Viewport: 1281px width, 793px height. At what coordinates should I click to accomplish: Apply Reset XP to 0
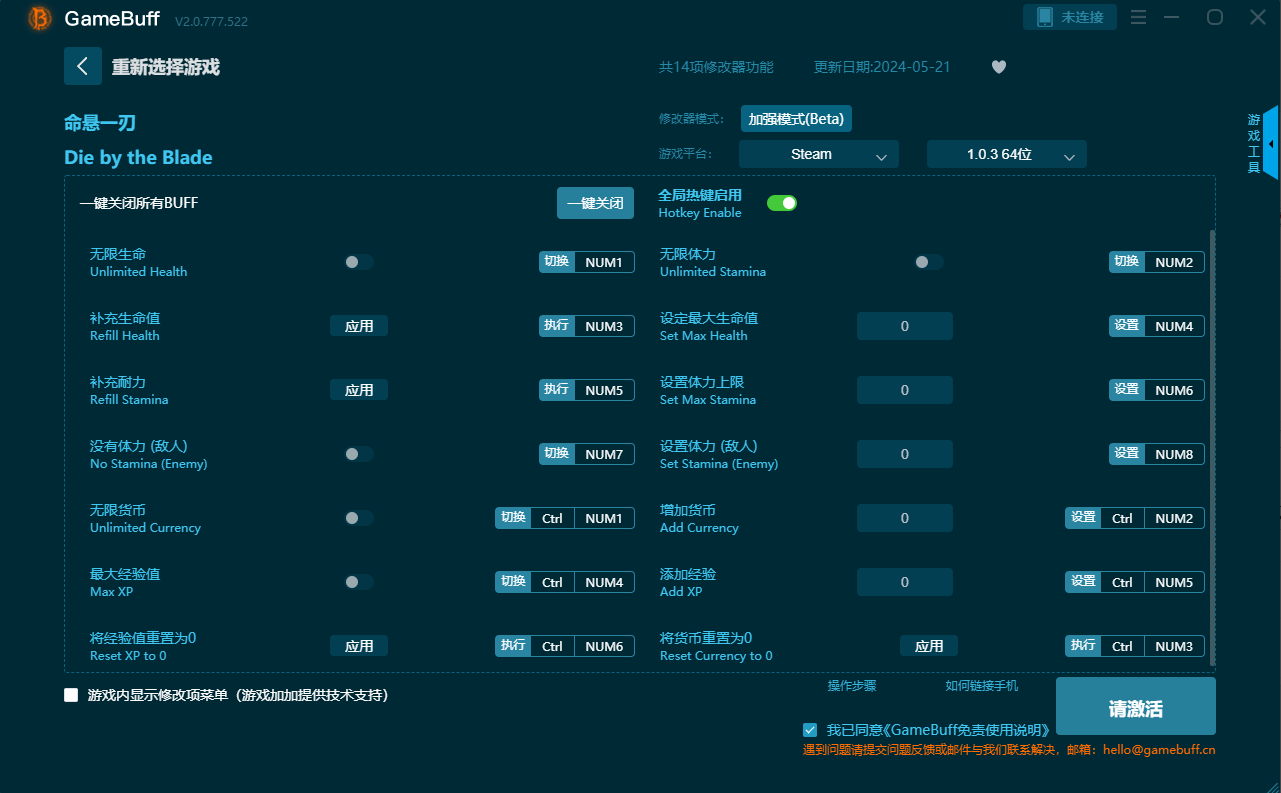tap(359, 646)
